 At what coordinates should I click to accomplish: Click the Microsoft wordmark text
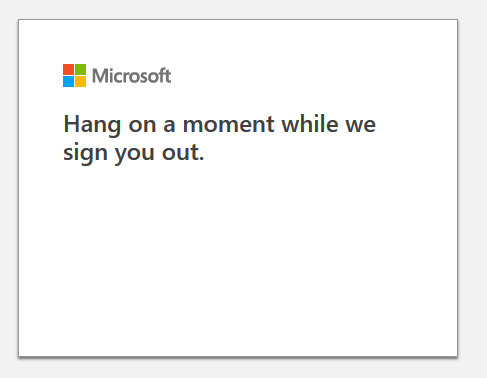131,76
